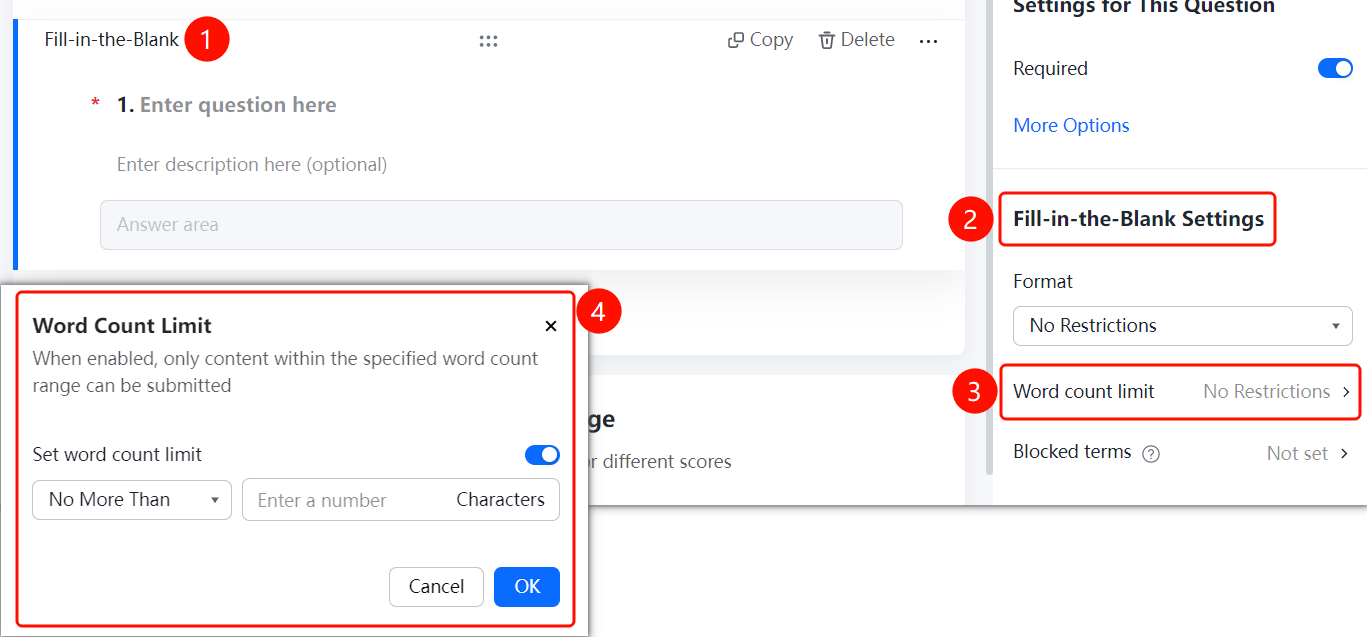Click the Fill-in-the-Blank question type label
Viewport: 1367px width, 637px height.
112,40
